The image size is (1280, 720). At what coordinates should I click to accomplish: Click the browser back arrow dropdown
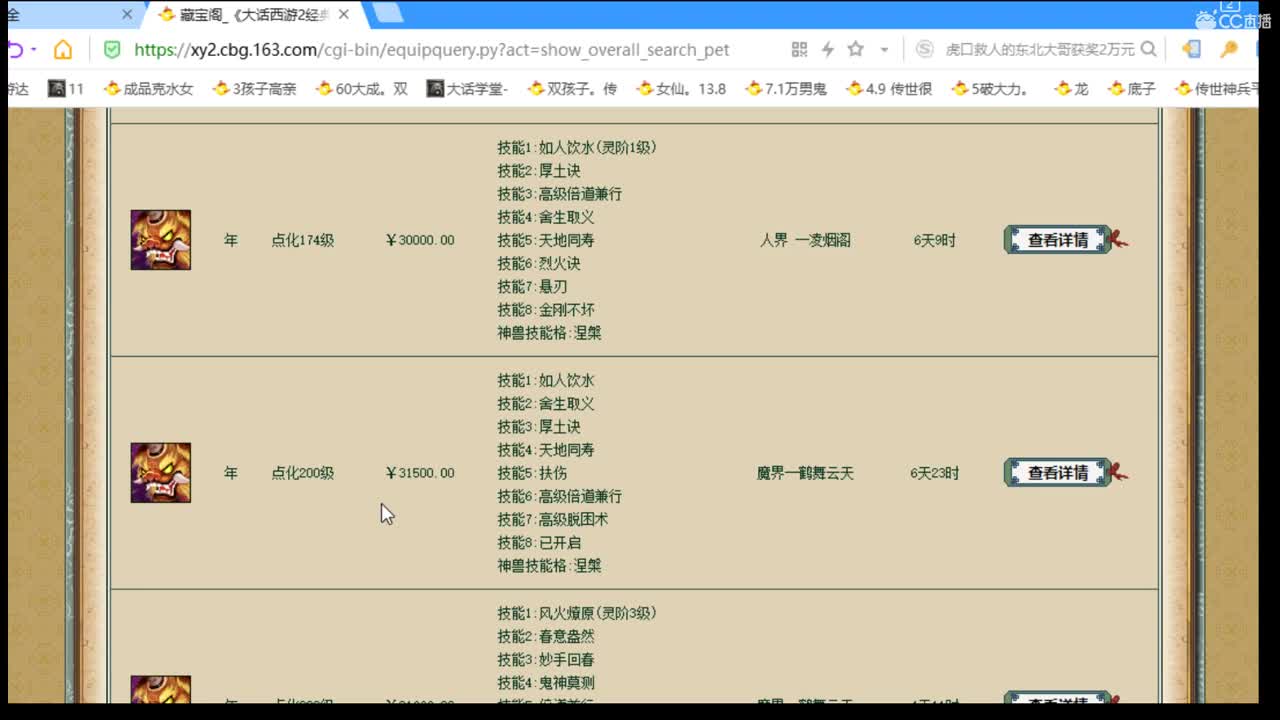pyautogui.click(x=33, y=50)
